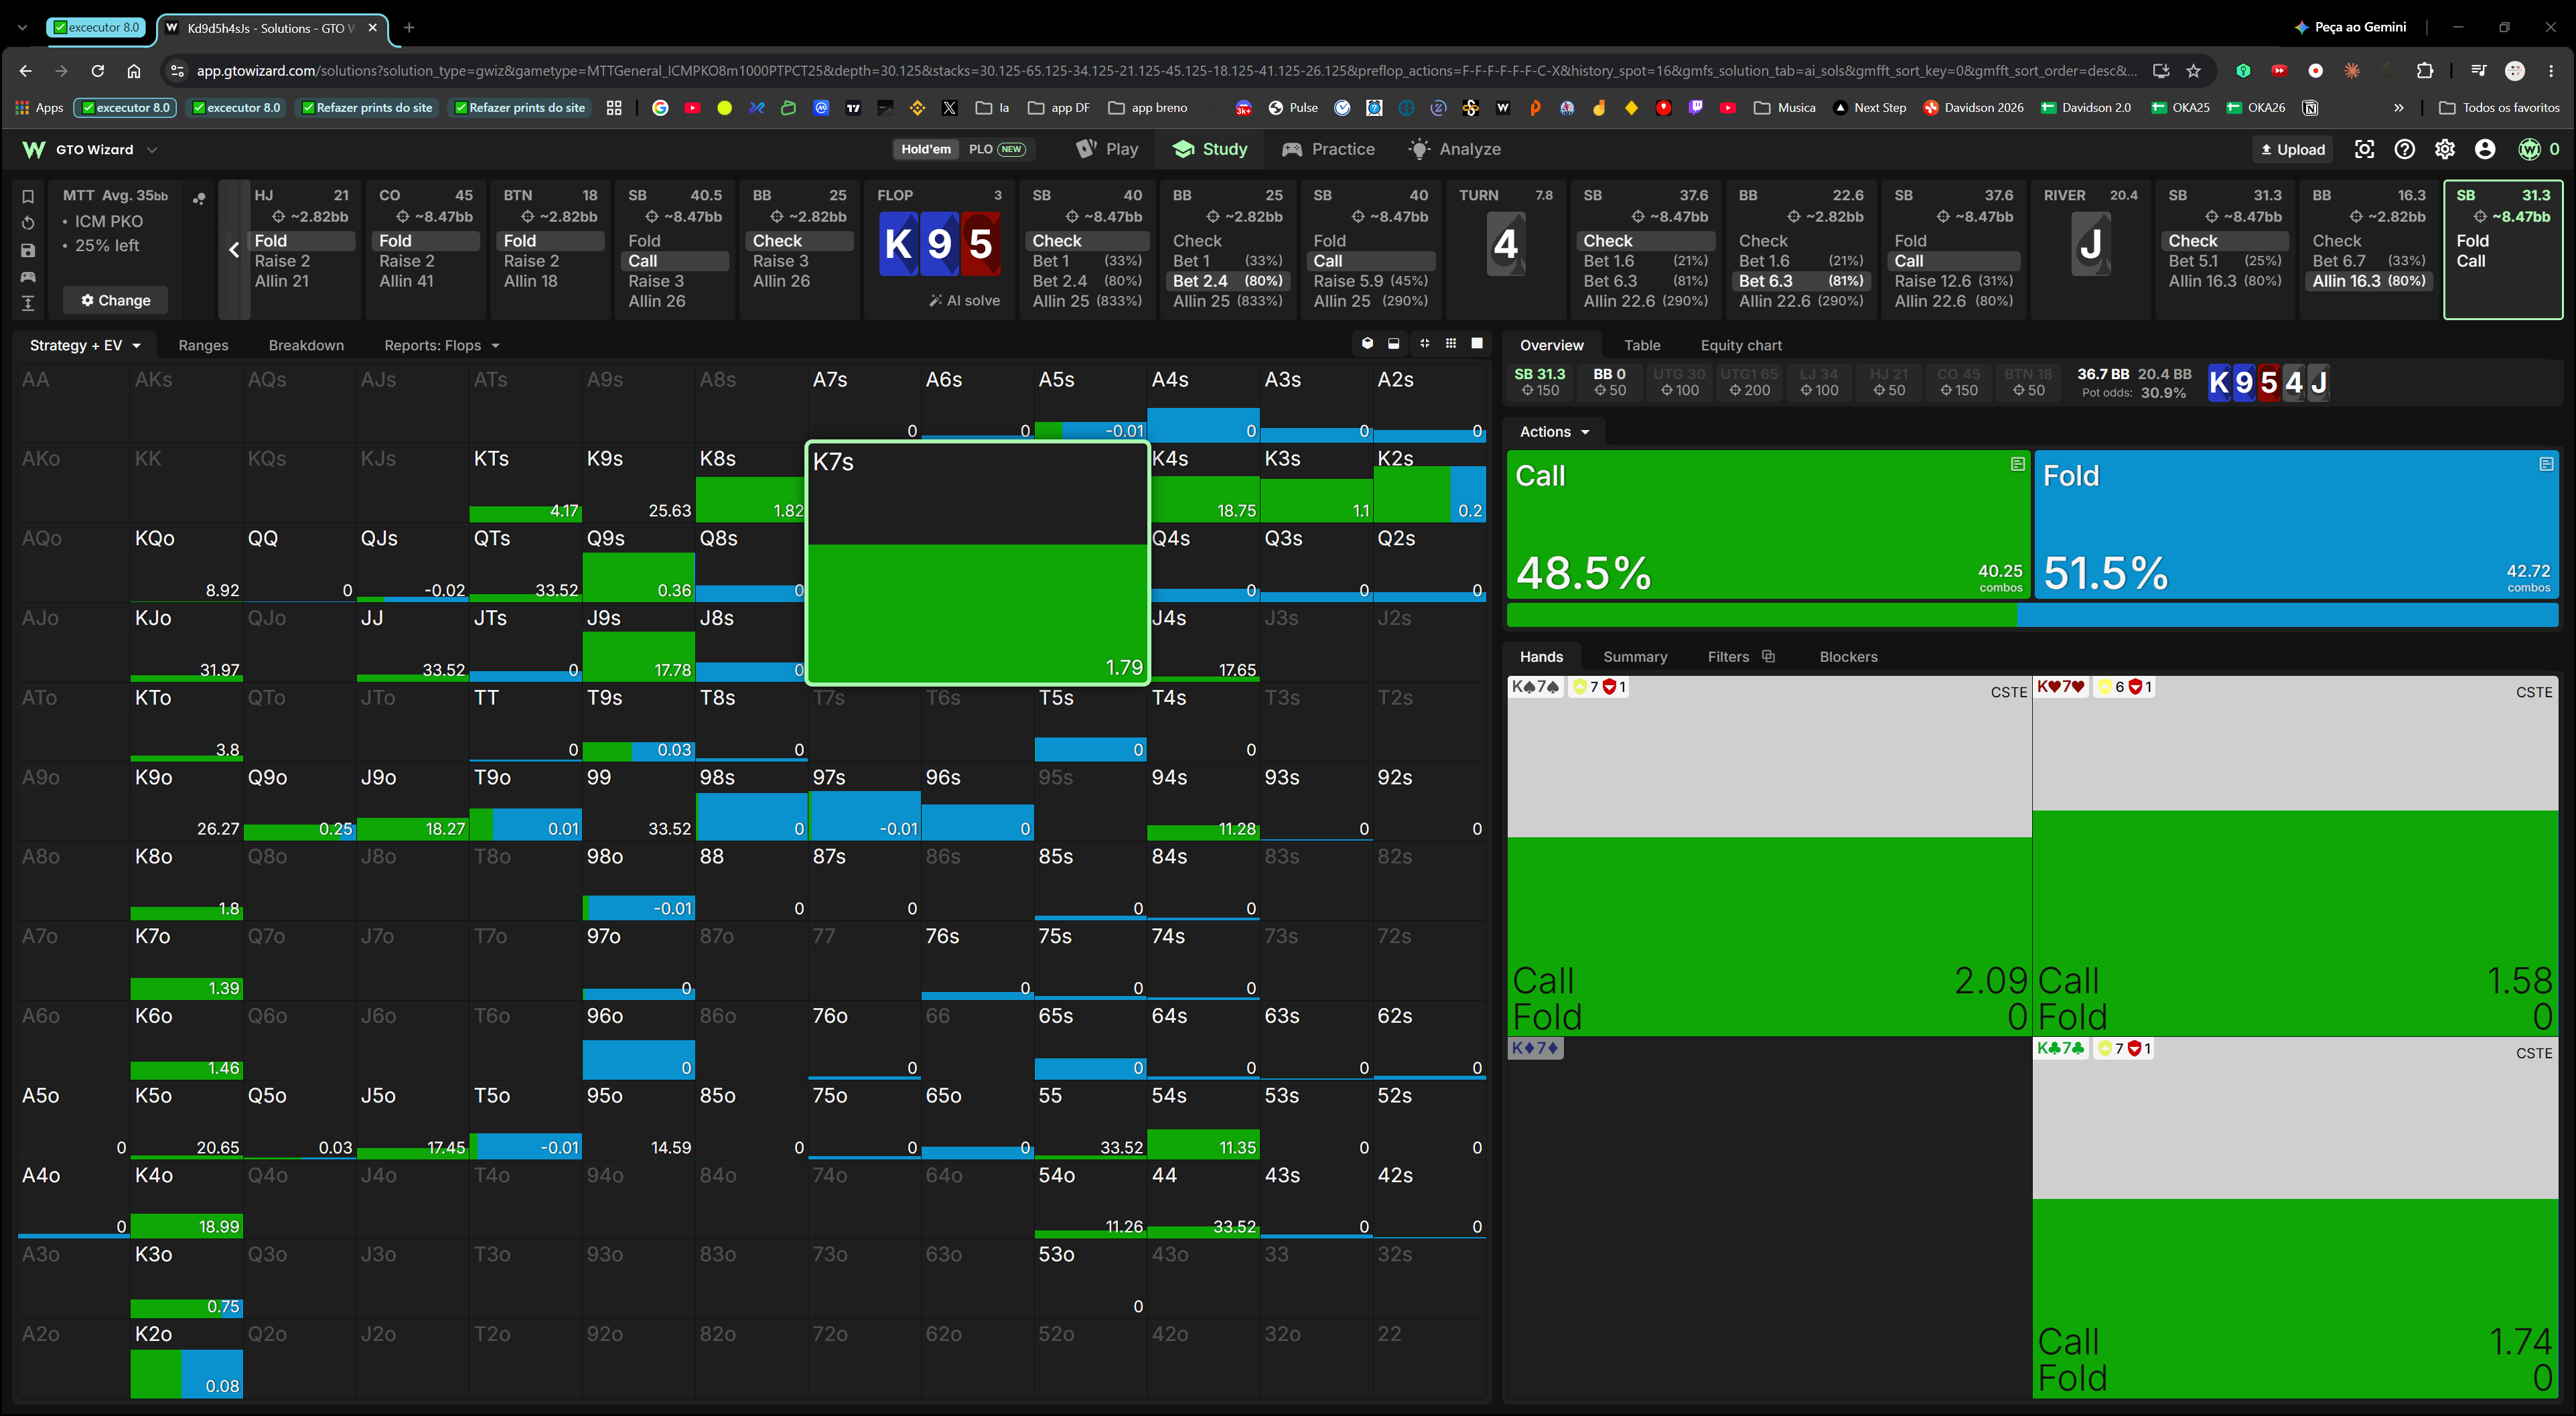Switch to the Blockers tab
This screenshot has height=1416, width=2576.
click(1848, 656)
